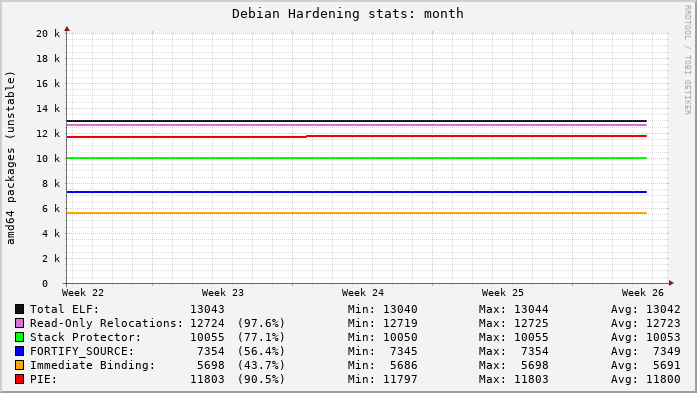This screenshot has width=697, height=393.
Task: Click the '6 k' y-axis label
Action: (51, 209)
